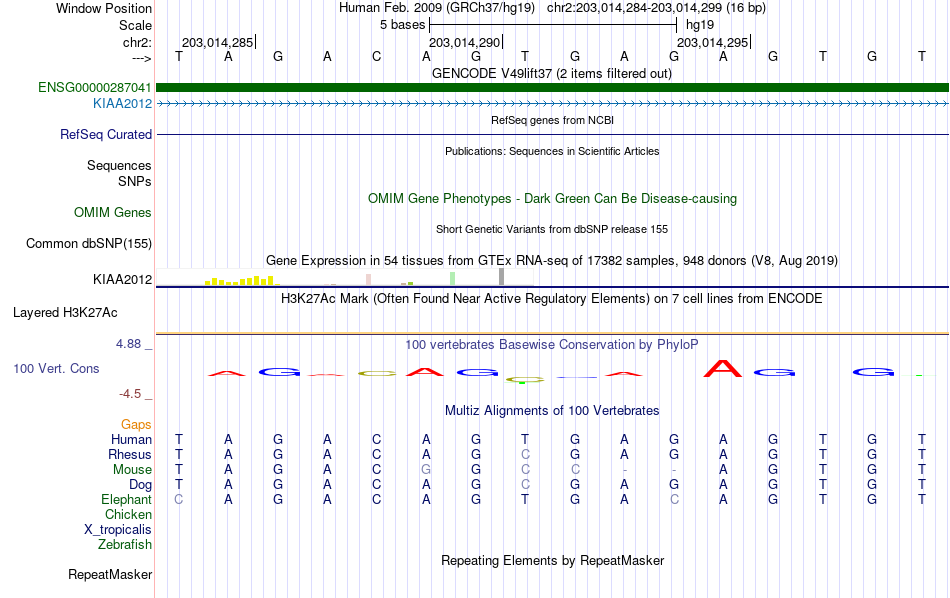Select the Dog alignment row label
The image size is (950, 598).
click(x=141, y=485)
